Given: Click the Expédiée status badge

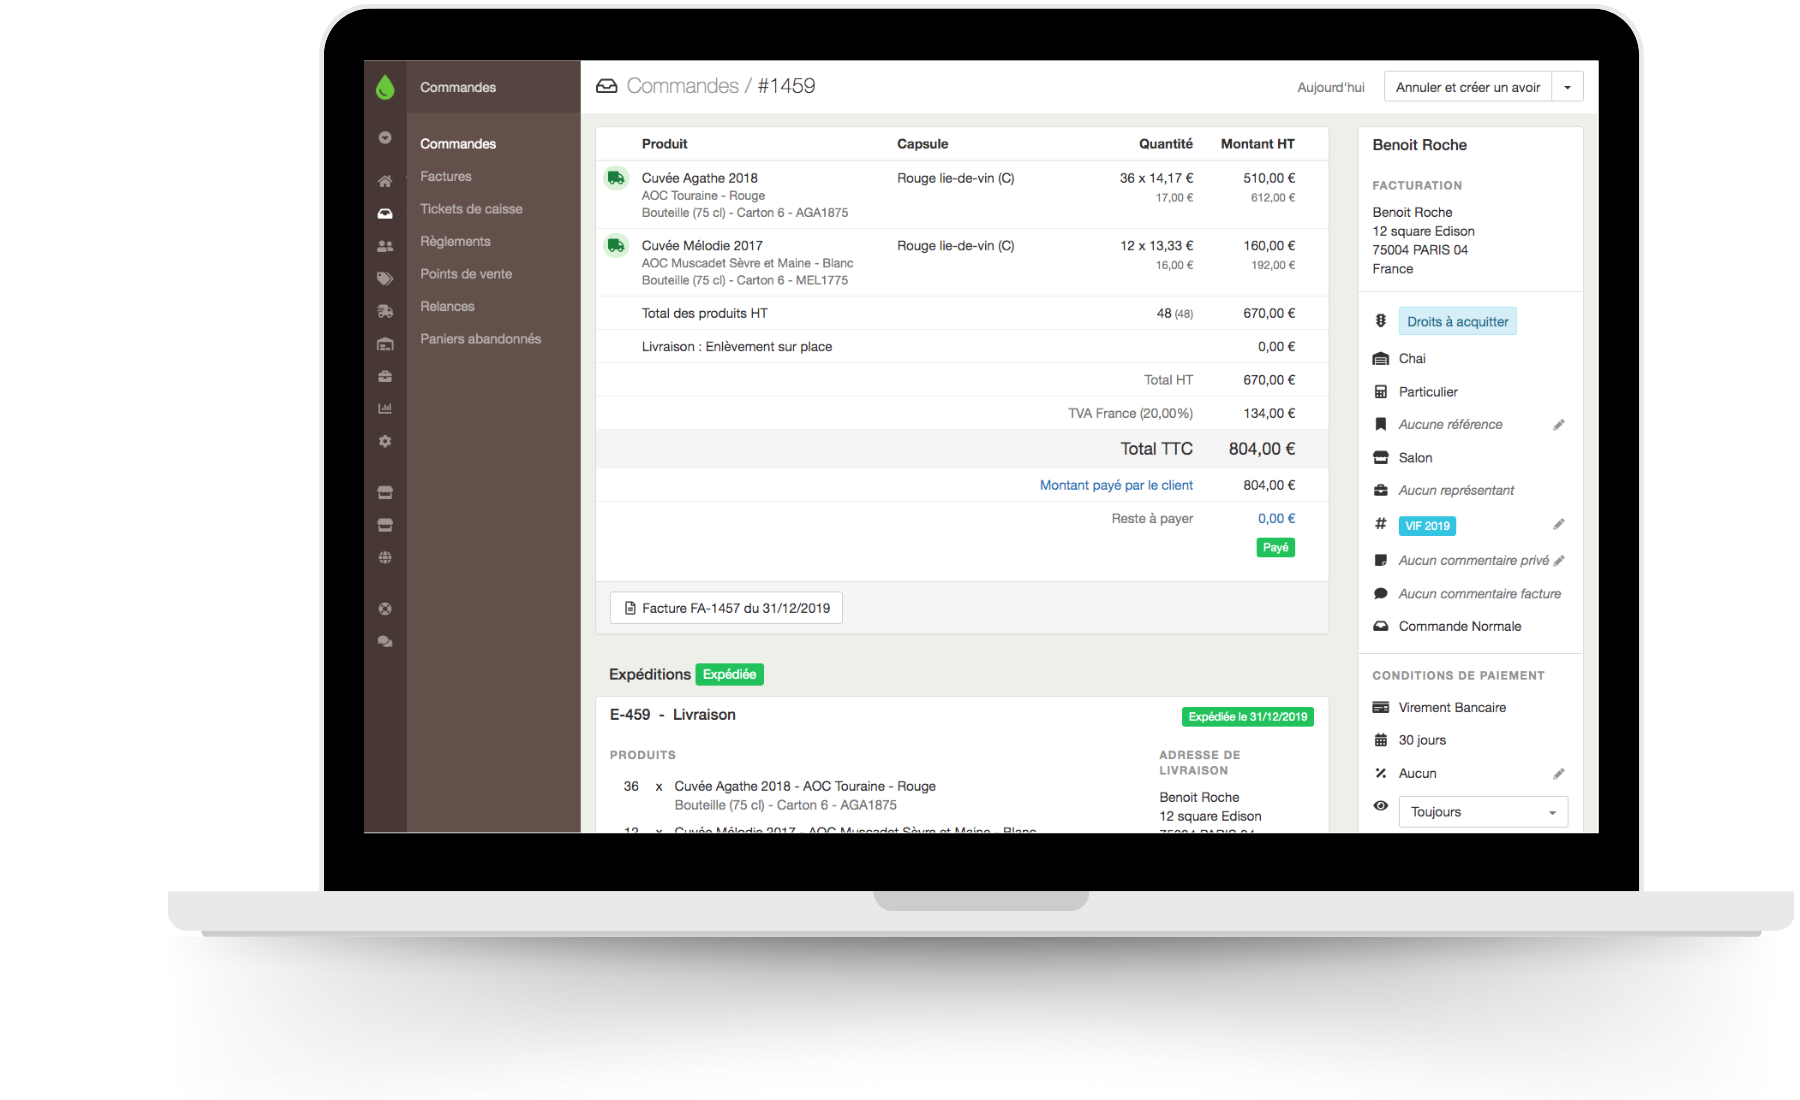Looking at the screenshot, I should (x=729, y=675).
